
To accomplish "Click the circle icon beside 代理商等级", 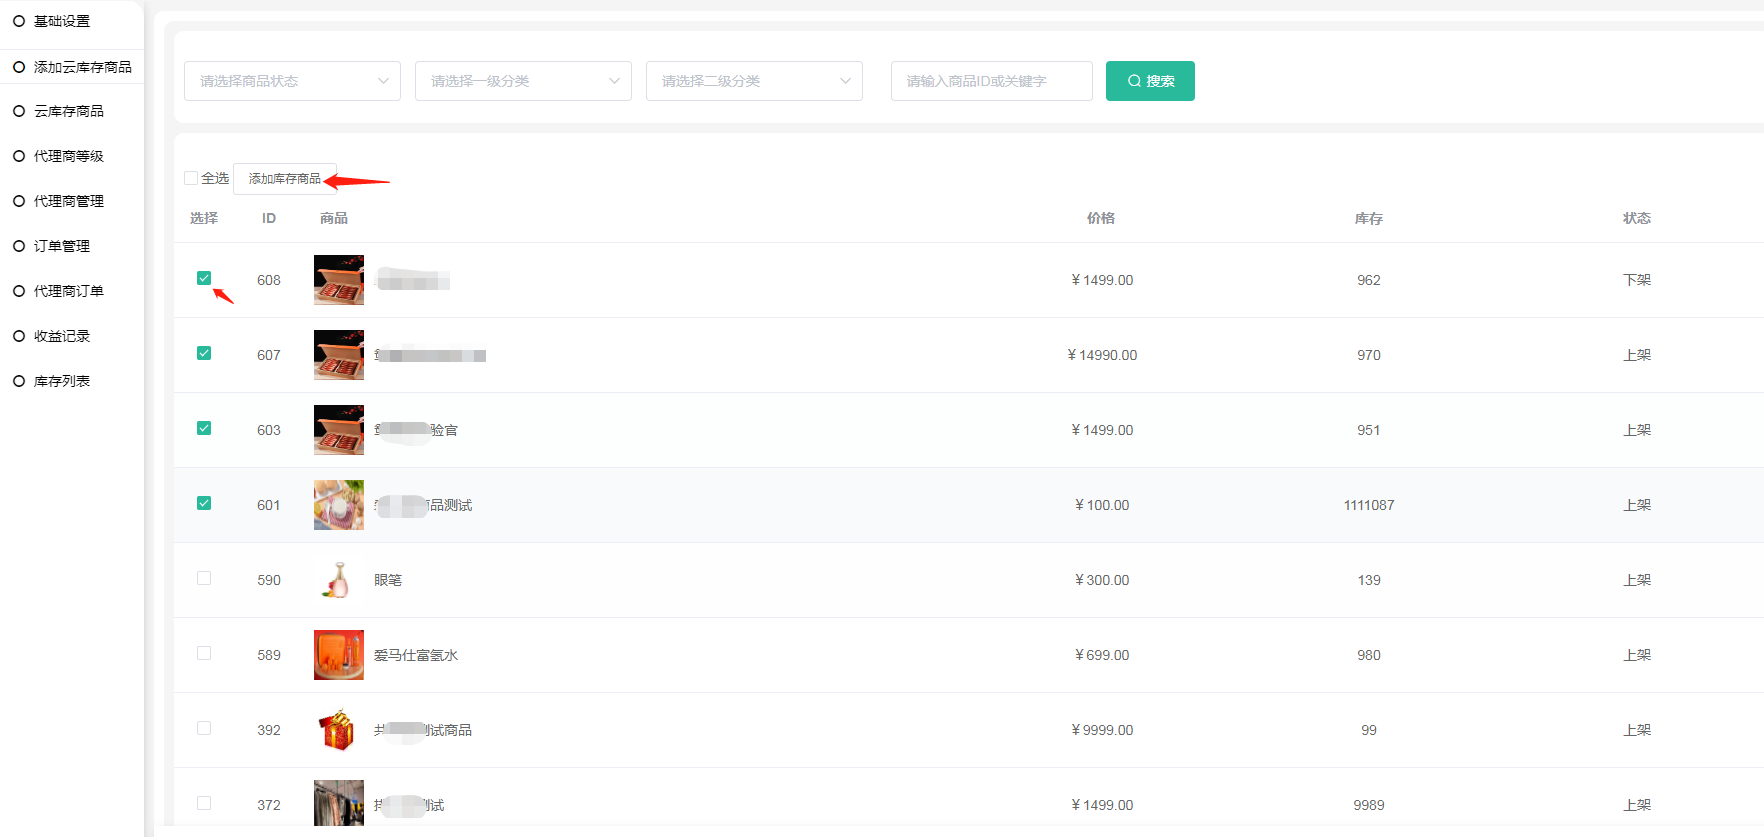I will (x=19, y=156).
